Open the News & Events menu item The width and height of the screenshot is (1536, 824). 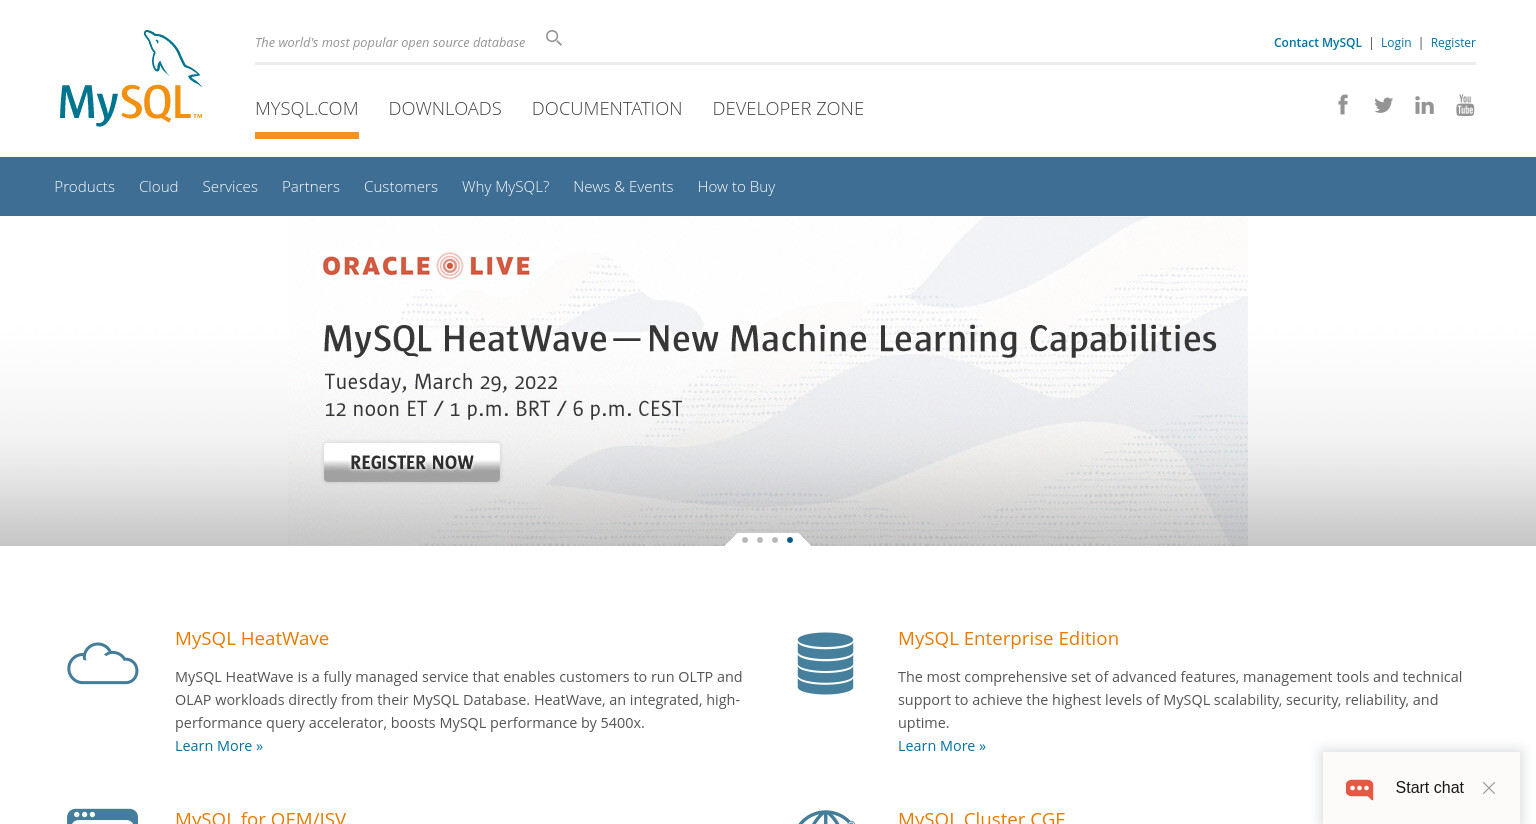(623, 186)
